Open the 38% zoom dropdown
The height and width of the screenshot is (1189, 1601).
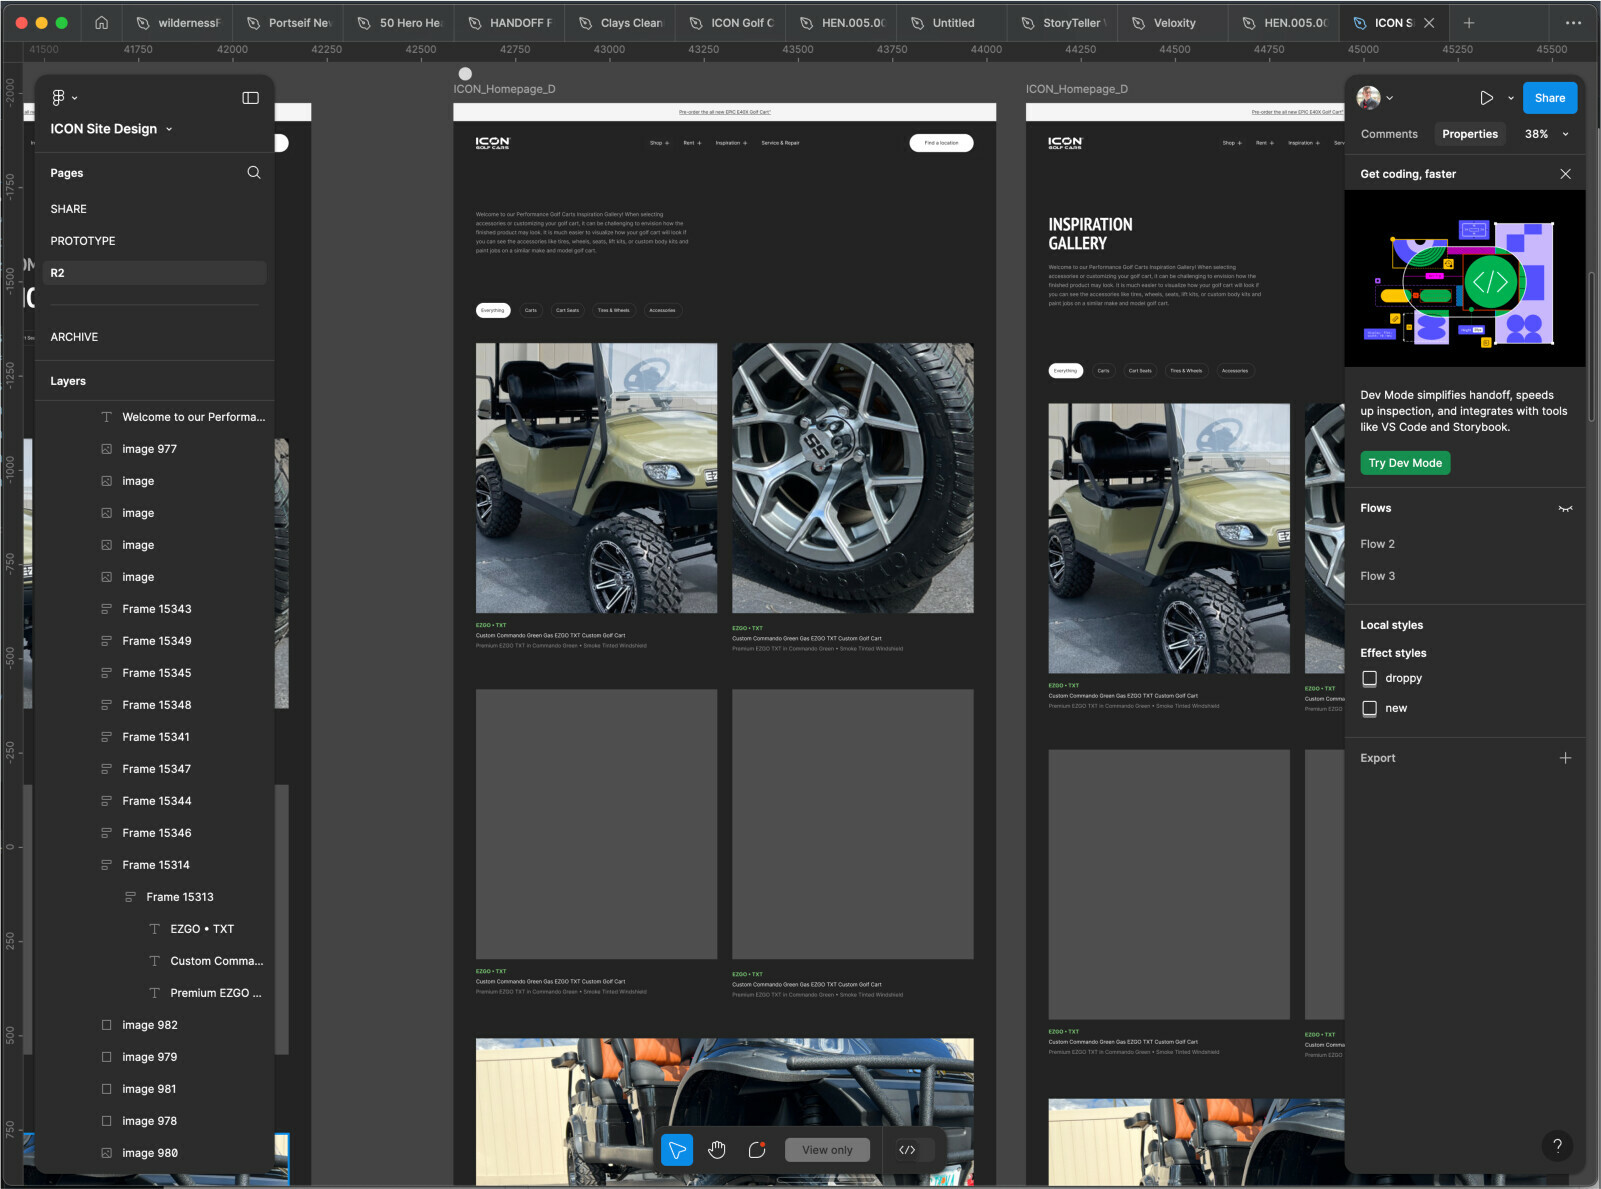(x=1546, y=134)
